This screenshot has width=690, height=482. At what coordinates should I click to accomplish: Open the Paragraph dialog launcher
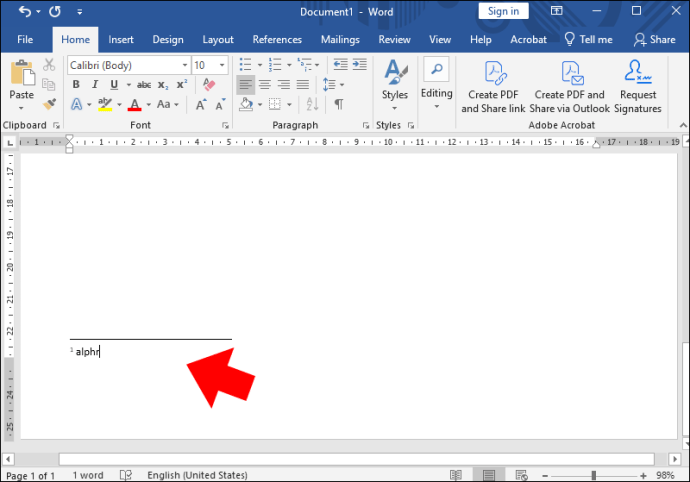coord(366,125)
